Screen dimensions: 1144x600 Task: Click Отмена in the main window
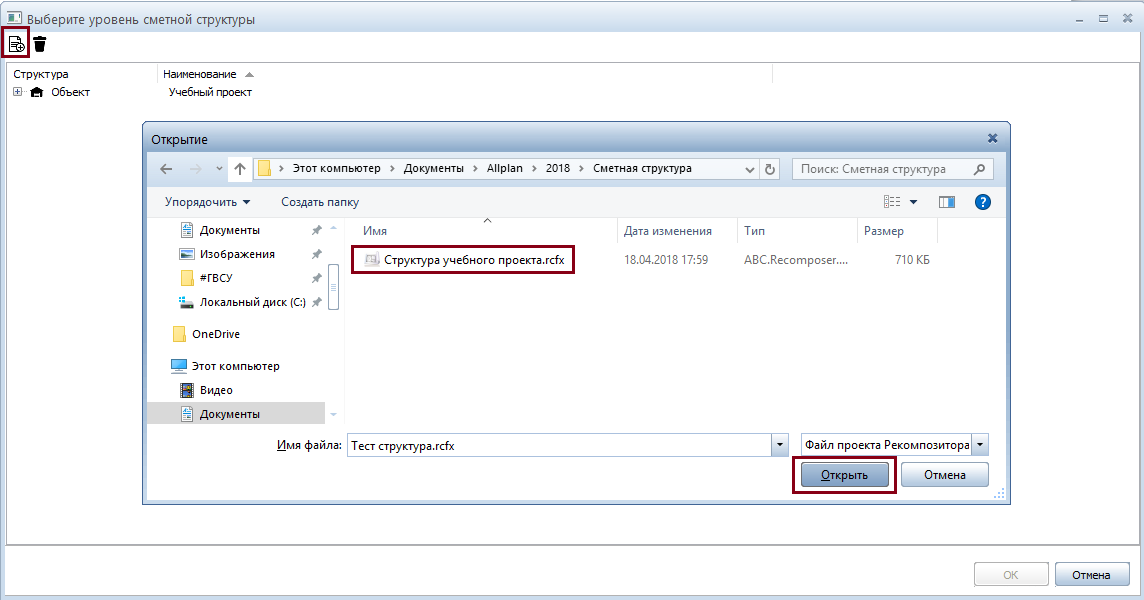point(1091,575)
